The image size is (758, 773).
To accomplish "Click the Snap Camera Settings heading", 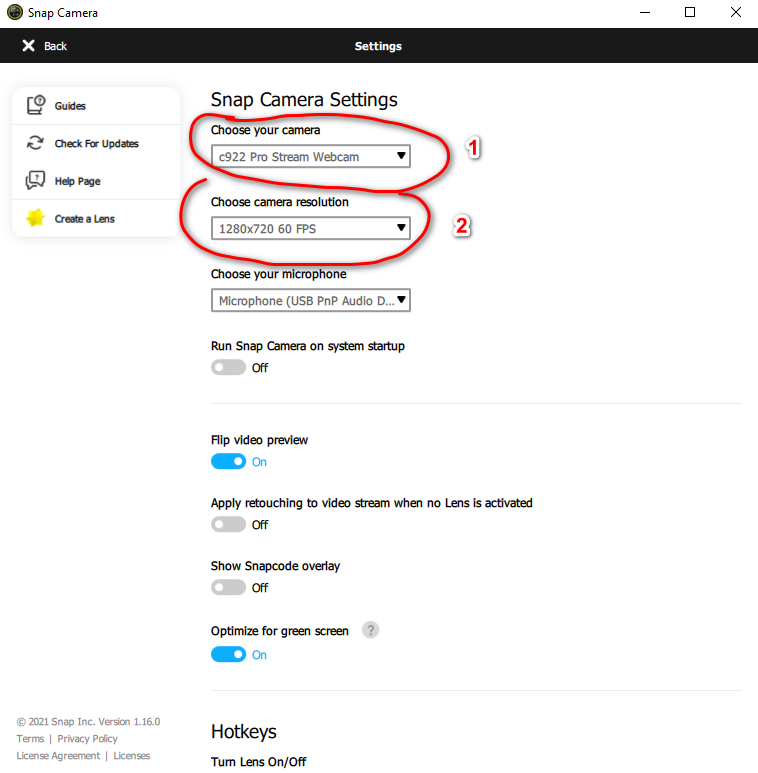I will 304,100.
